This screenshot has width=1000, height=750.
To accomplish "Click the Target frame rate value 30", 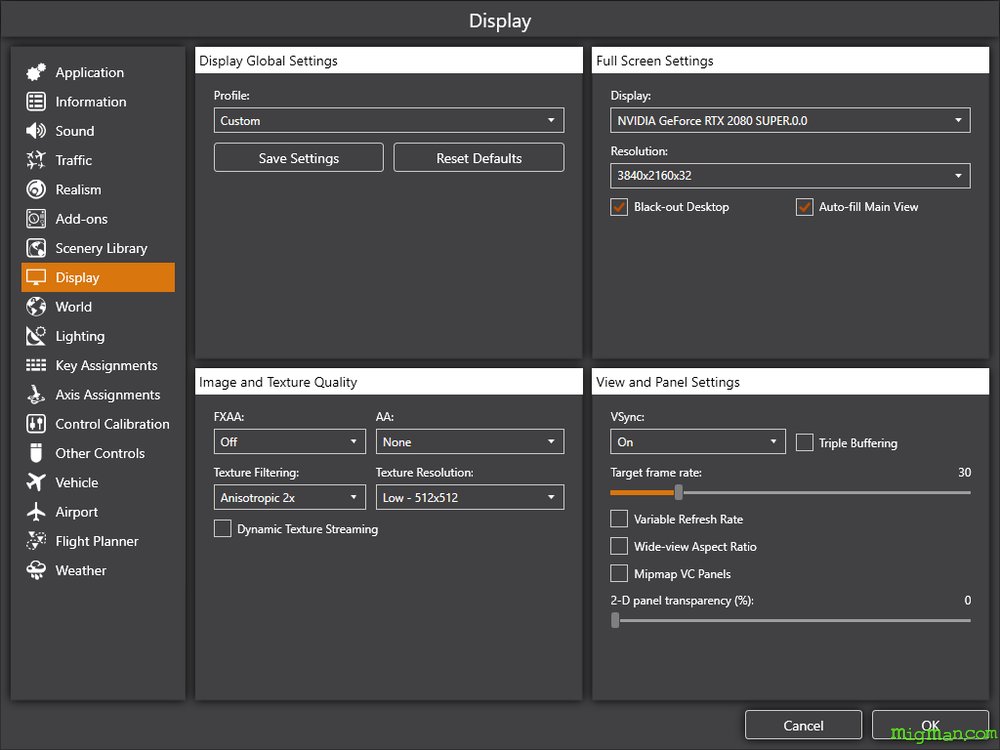I will point(964,473).
